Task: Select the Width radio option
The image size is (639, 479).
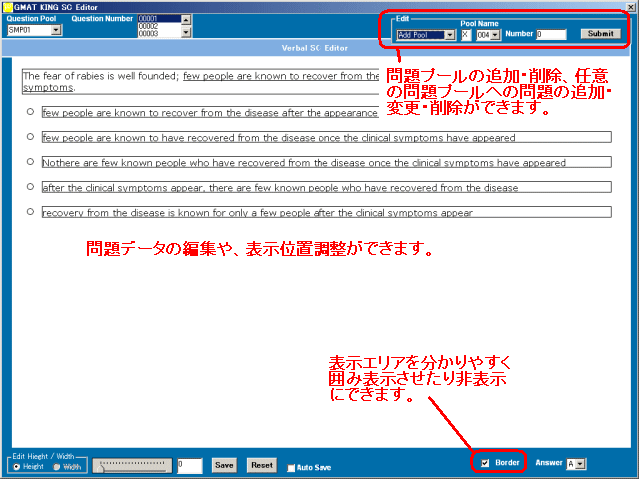Action: [55, 466]
